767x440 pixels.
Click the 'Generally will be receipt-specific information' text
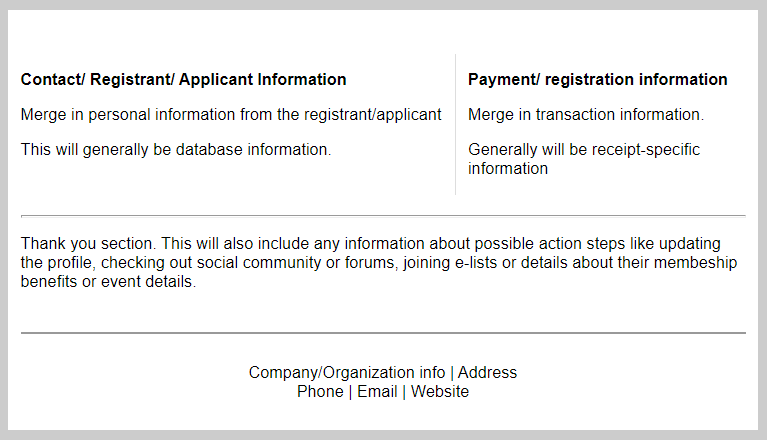click(x=583, y=159)
